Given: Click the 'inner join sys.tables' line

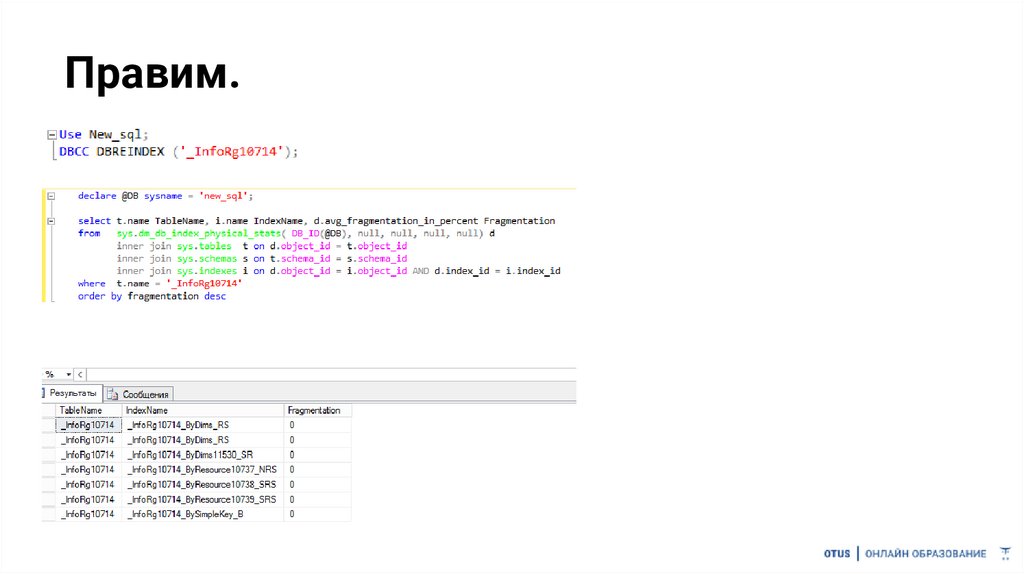Looking at the screenshot, I should point(262,246).
